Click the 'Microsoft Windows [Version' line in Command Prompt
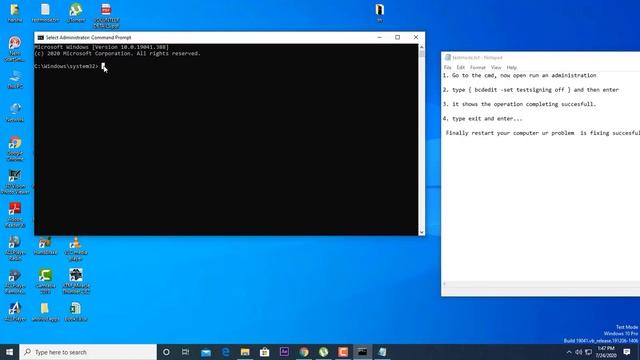This screenshot has width=640, height=360. coord(102,47)
